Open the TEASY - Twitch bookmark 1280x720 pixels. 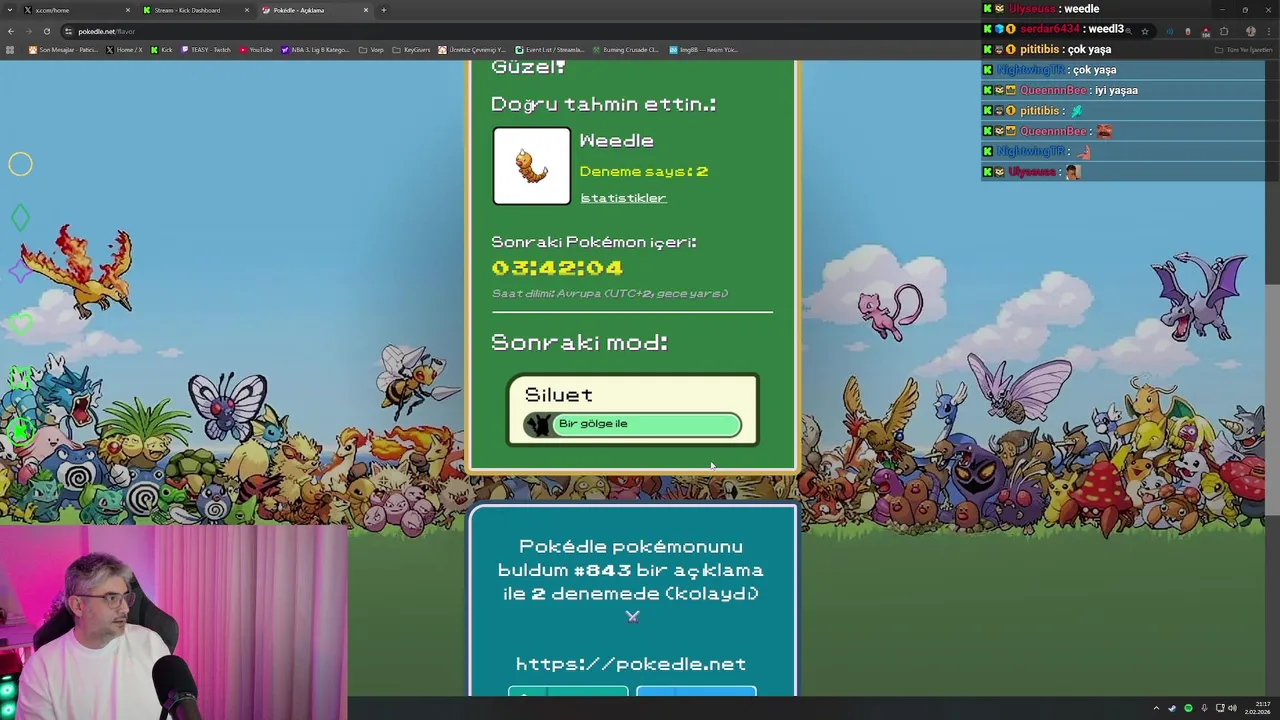[206, 49]
